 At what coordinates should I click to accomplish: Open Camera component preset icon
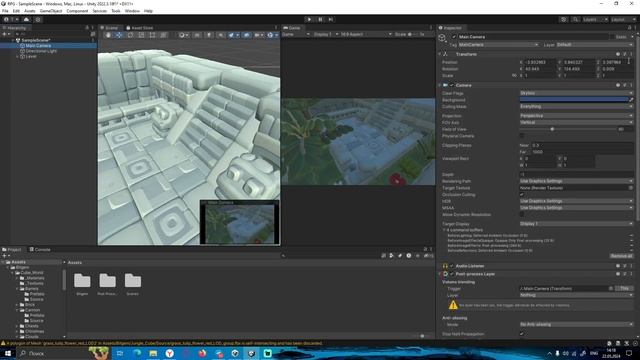[x=624, y=85]
